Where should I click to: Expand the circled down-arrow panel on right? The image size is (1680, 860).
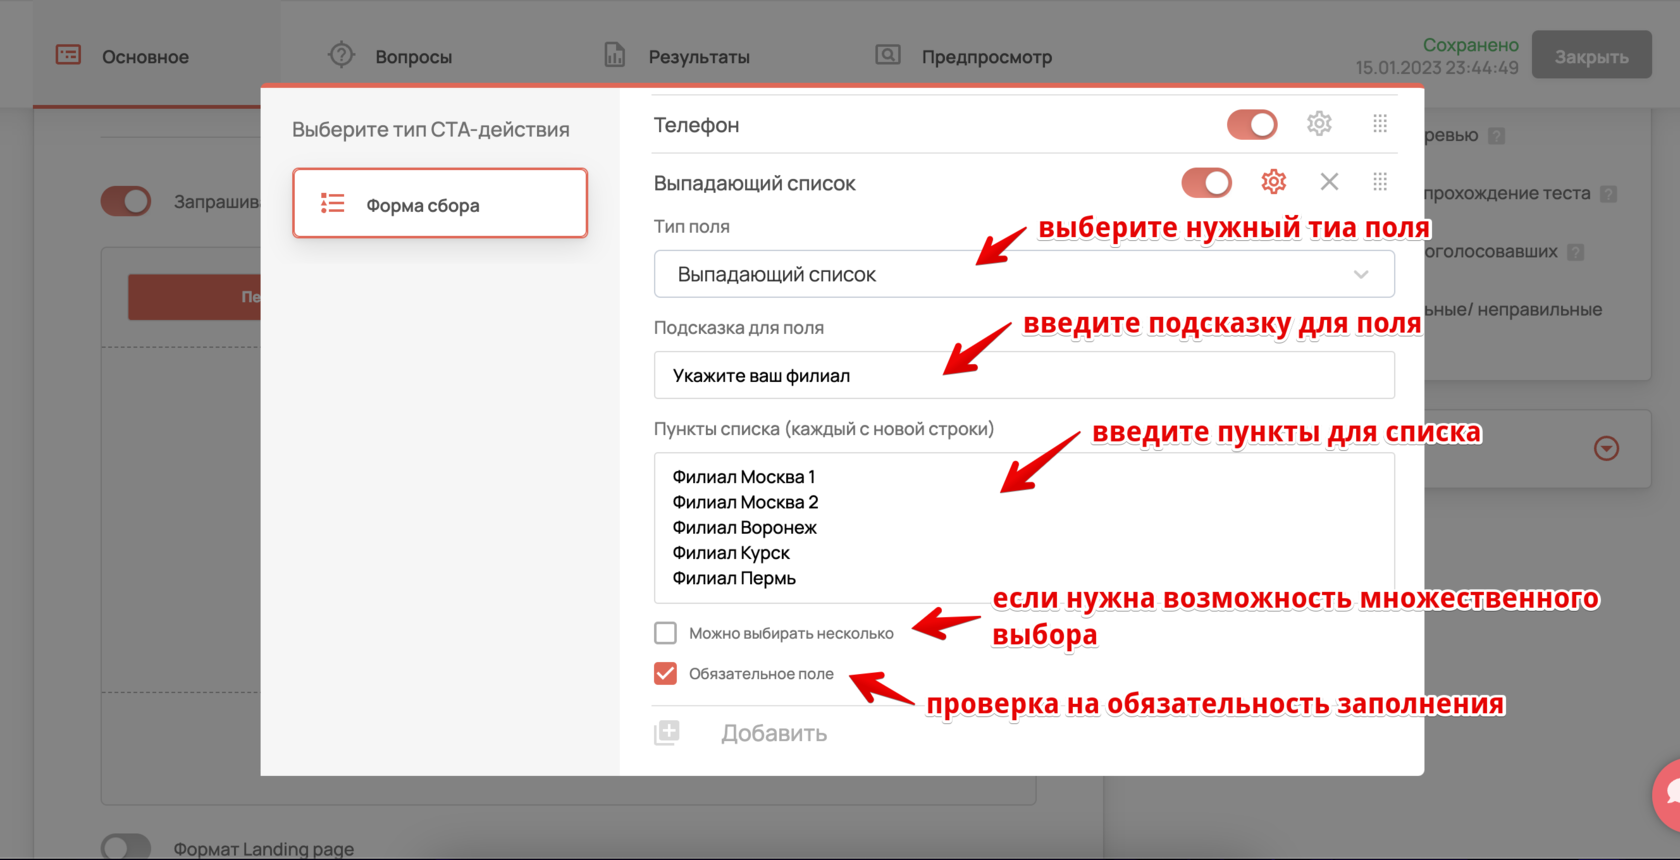(x=1606, y=448)
